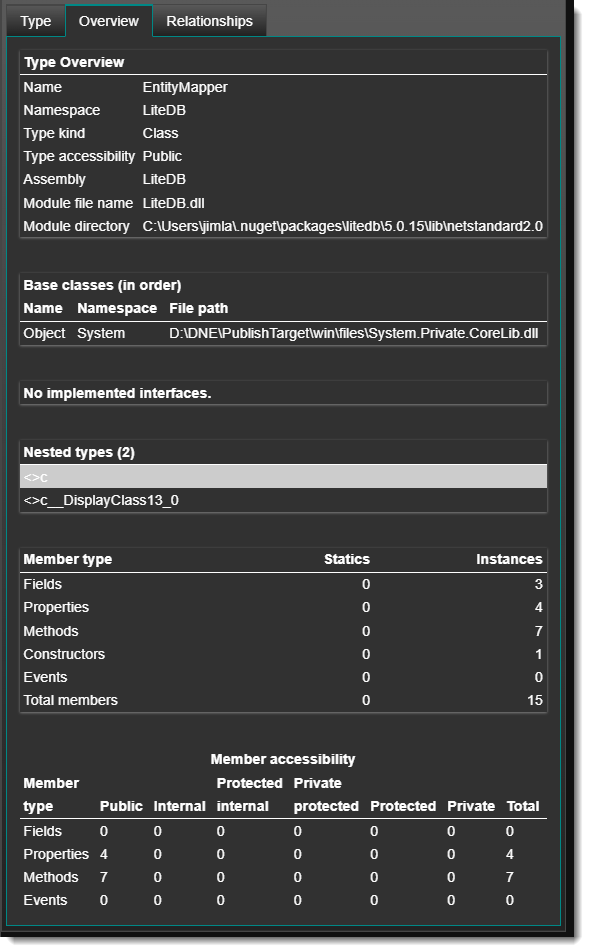The height and width of the screenshot is (952, 589).
Task: Switch to the Type tab
Action: (x=35, y=21)
